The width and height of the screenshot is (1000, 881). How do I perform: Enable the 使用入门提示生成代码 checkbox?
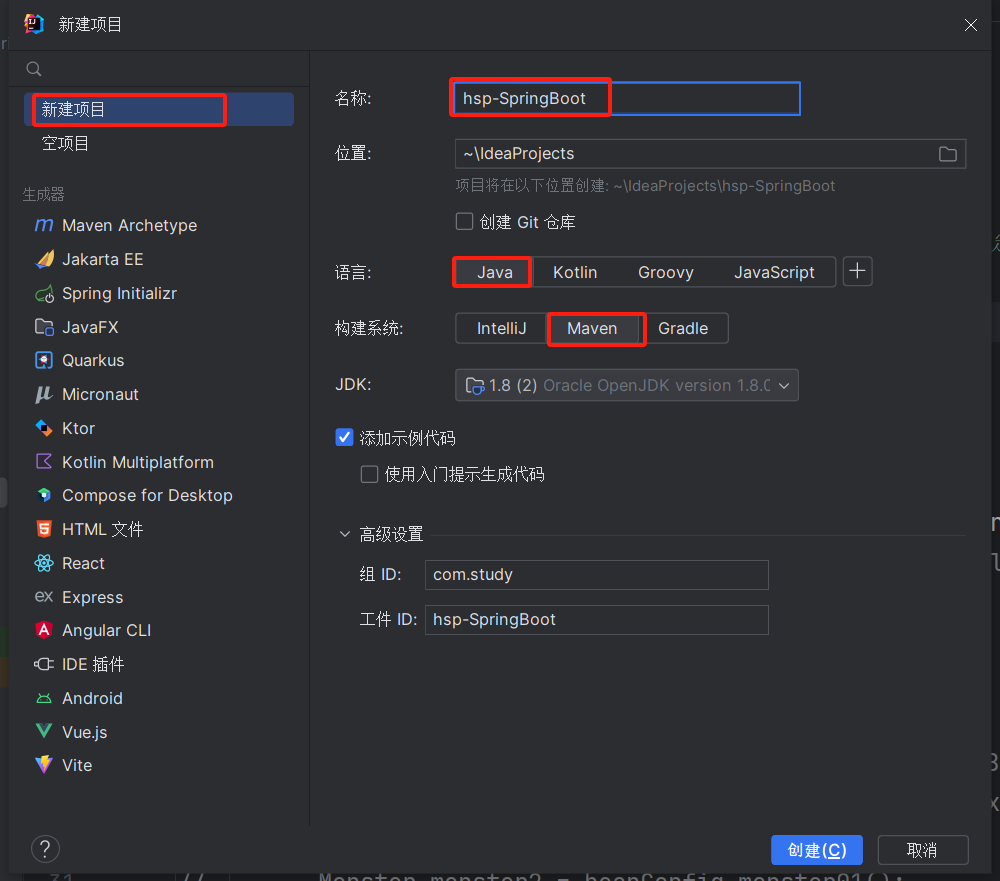[x=369, y=474]
